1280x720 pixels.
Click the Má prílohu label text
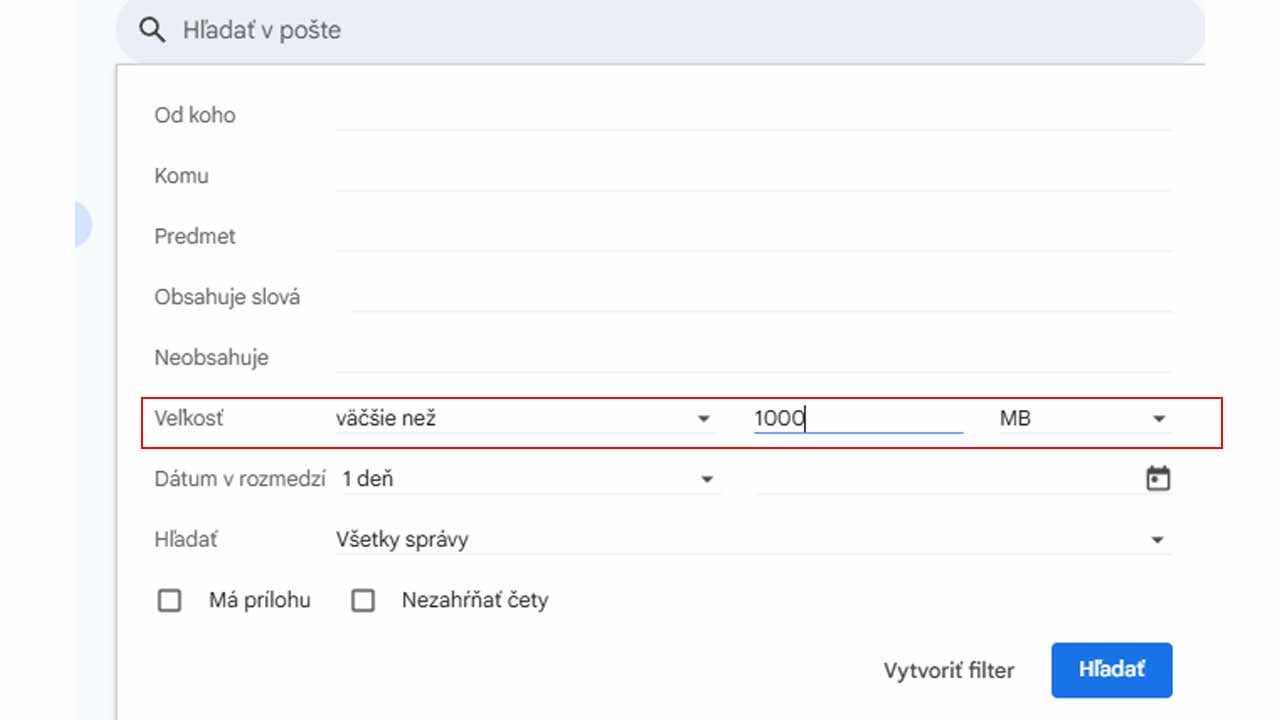pos(260,600)
